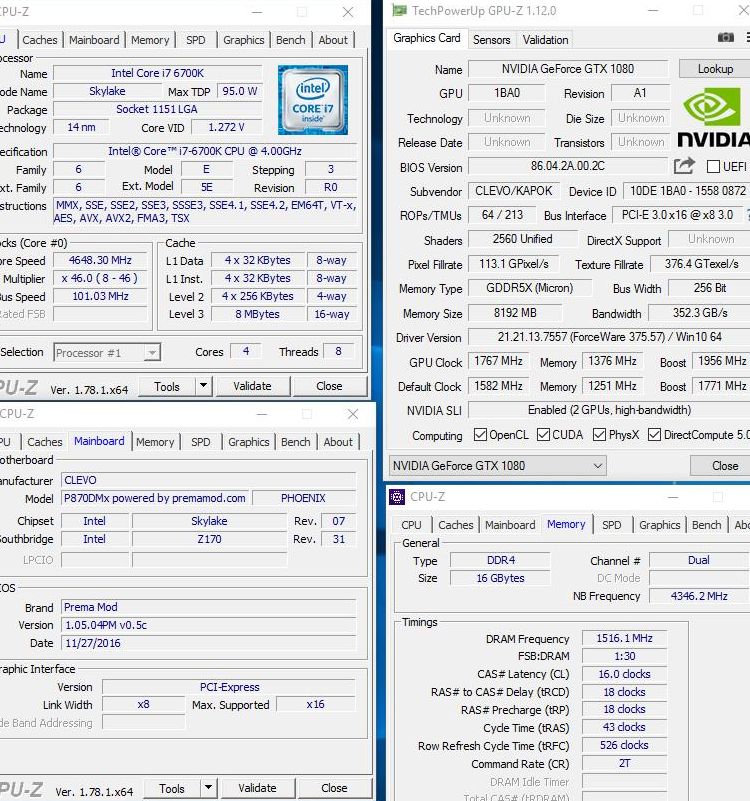This screenshot has width=750, height=801.
Task: Uncheck the PhysX computing checkbox
Action: click(x=600, y=435)
